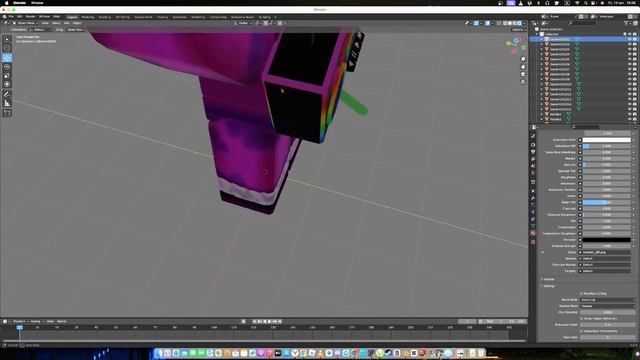Open the viewport Object menu
Screen dimensions: 640x360
click(x=77, y=23)
